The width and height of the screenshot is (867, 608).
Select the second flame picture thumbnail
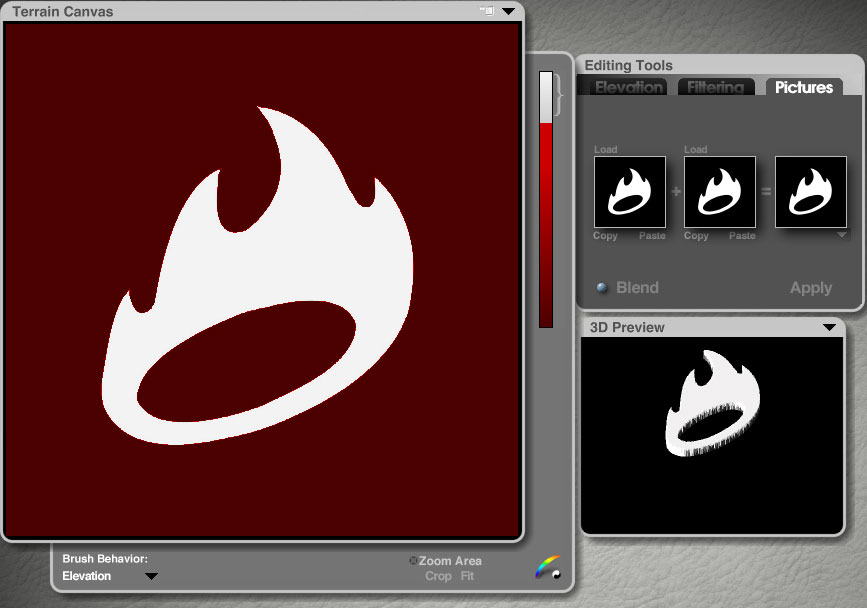point(720,192)
